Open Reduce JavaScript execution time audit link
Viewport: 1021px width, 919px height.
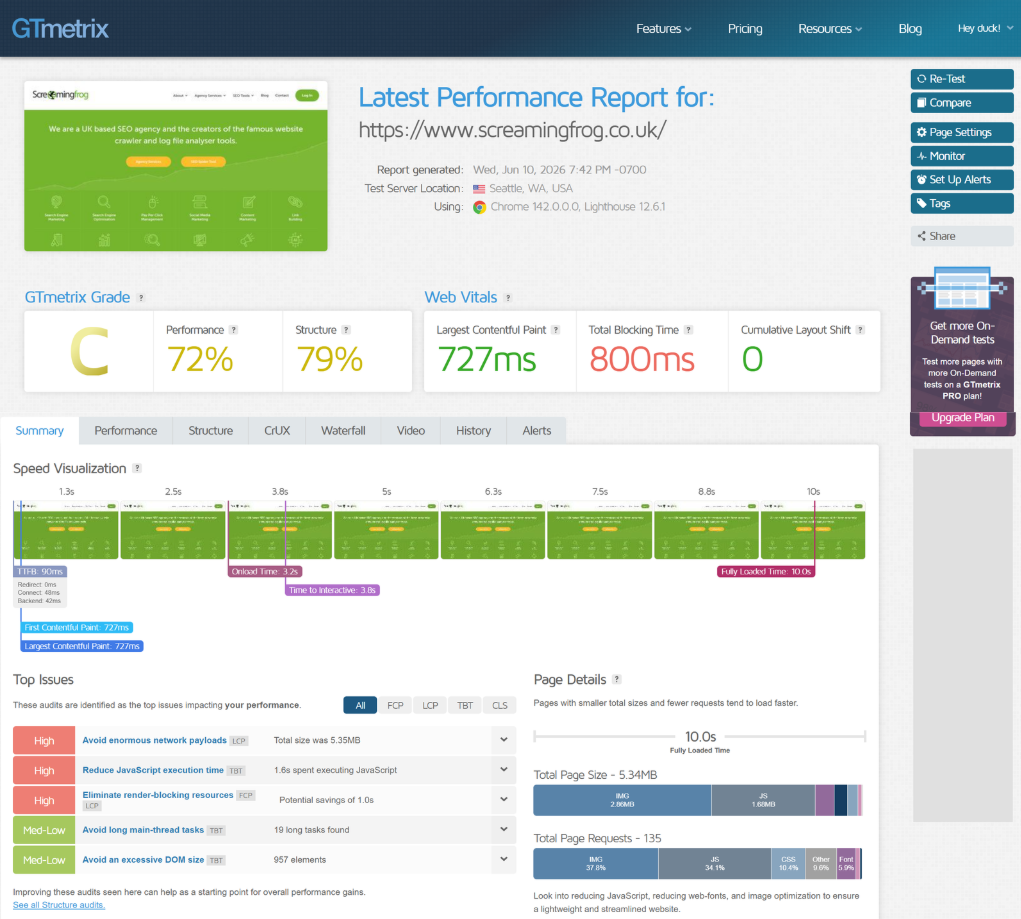click(x=153, y=771)
